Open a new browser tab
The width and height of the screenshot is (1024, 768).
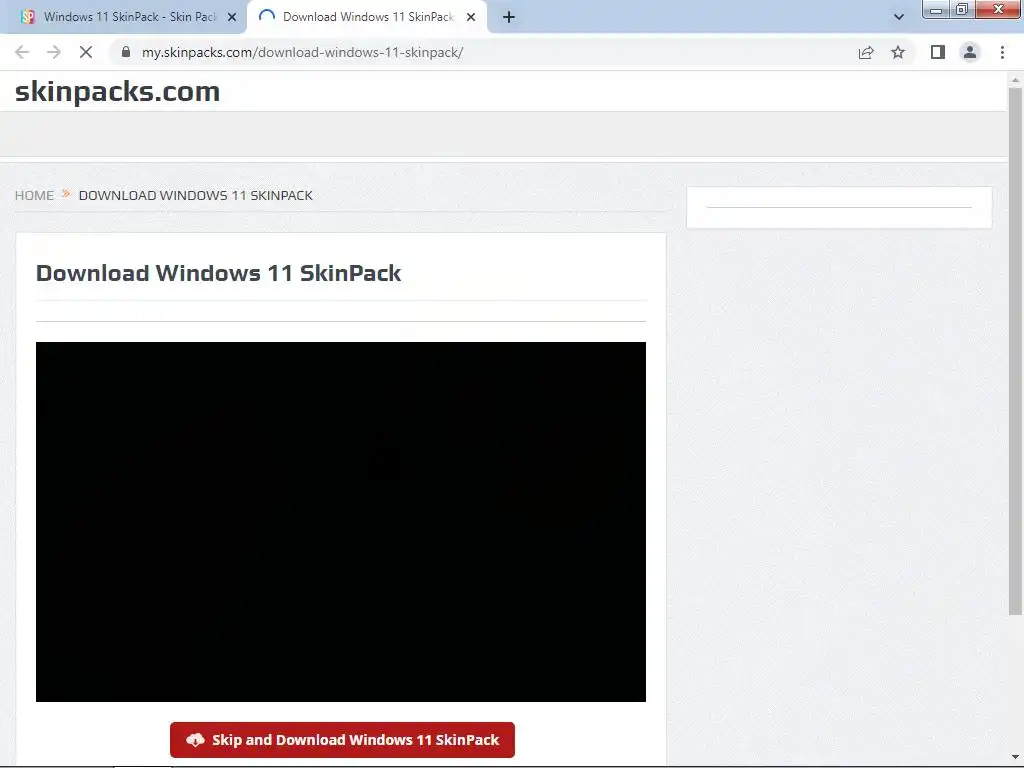click(x=509, y=17)
